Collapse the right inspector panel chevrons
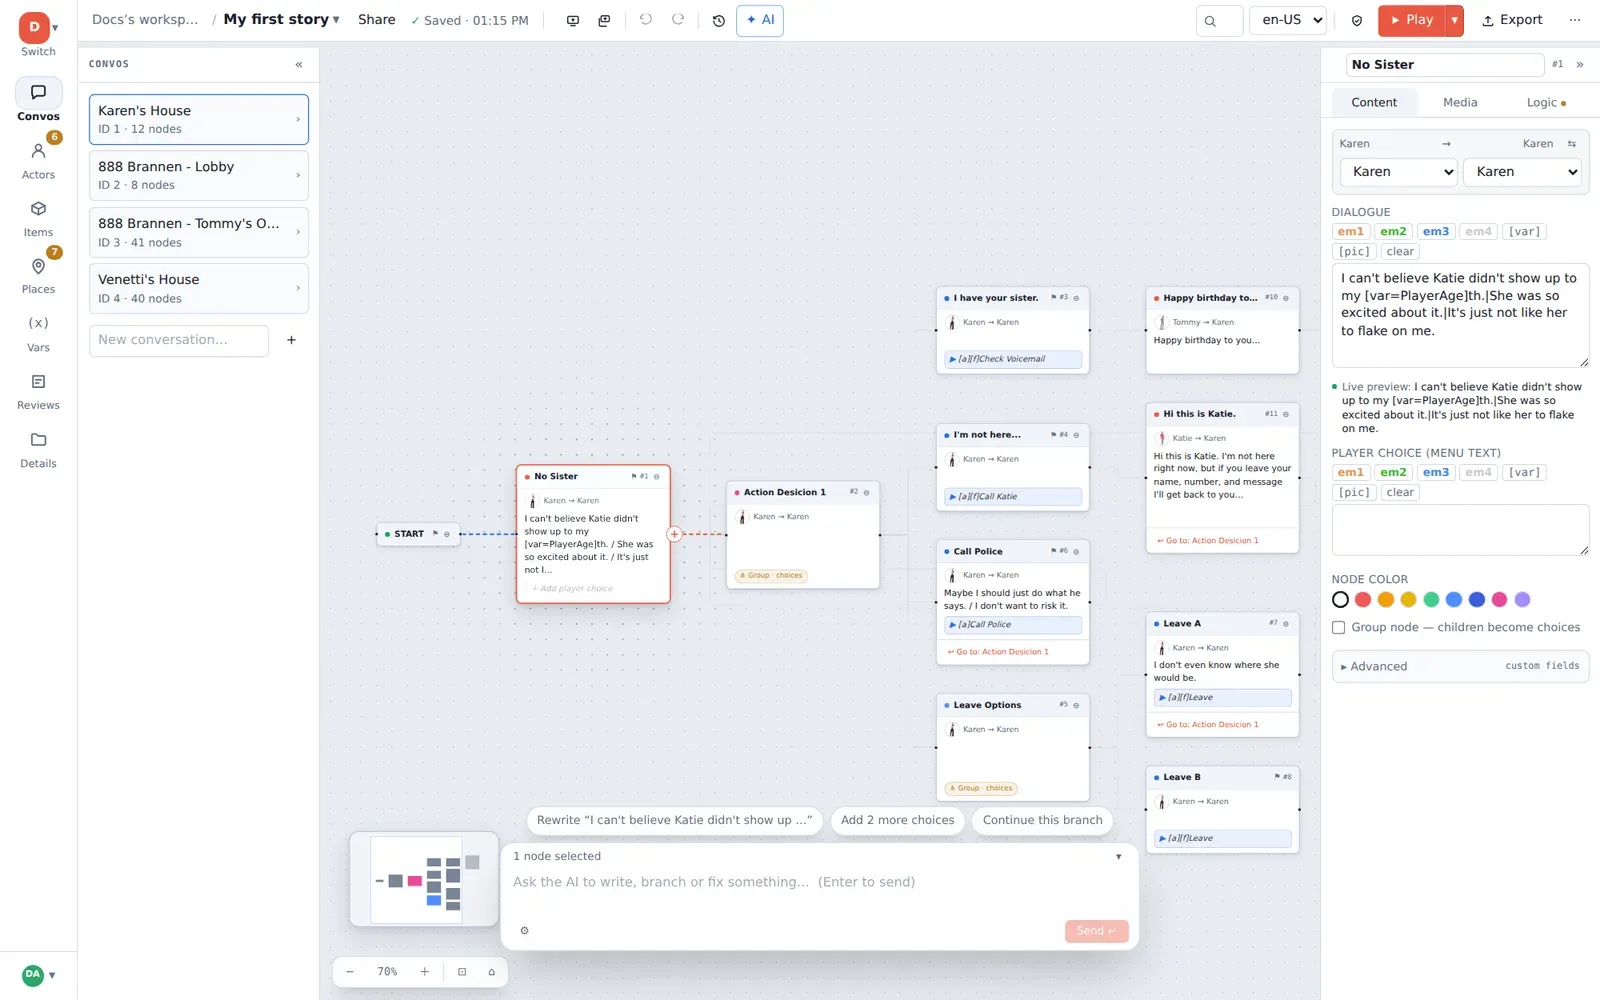 coord(1580,65)
